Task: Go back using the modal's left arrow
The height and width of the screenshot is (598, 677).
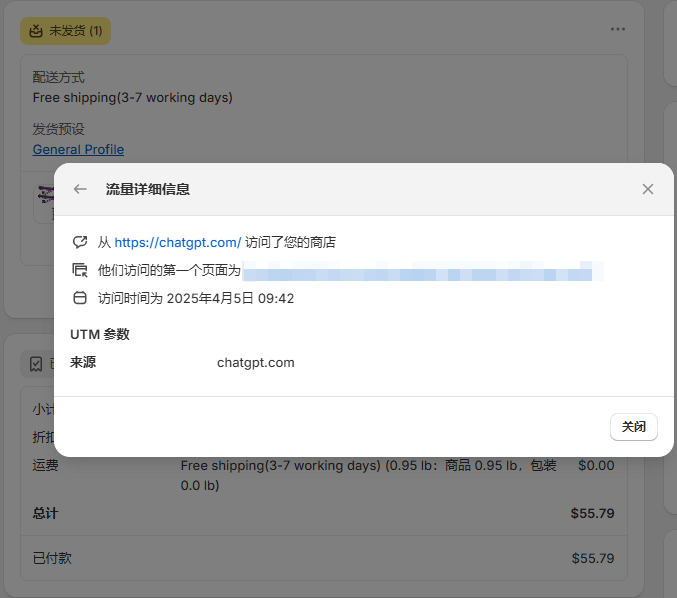Action: click(80, 189)
